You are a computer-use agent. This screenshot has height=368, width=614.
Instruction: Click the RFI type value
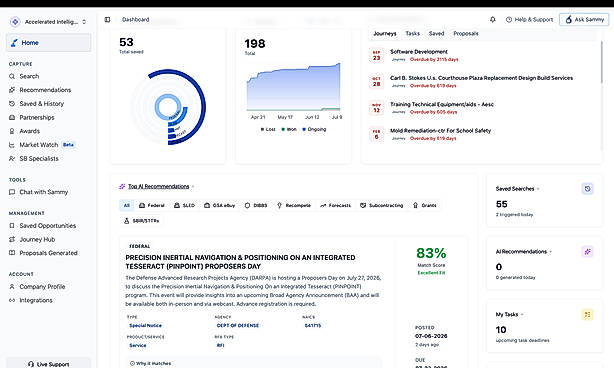tap(220, 345)
